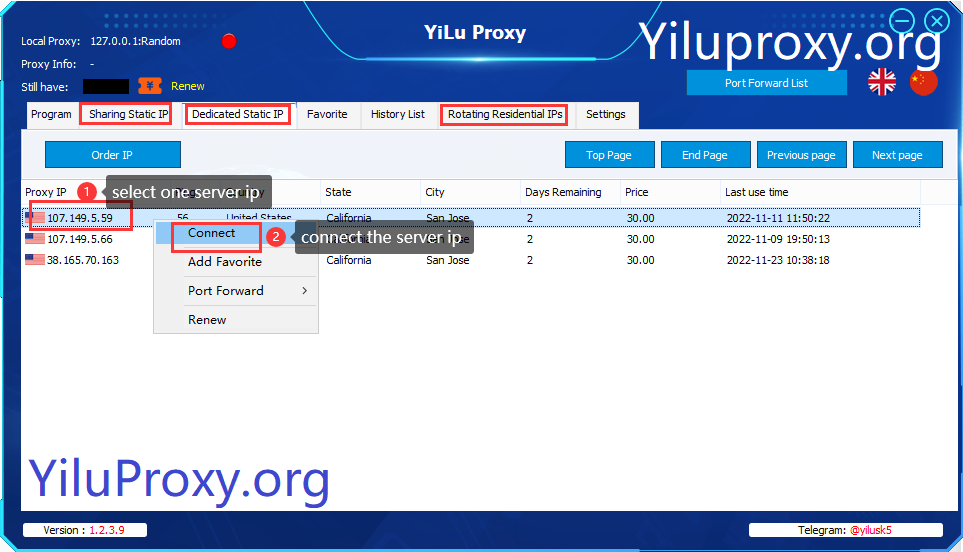Click last use time 2022-11-11 11:50:22
Screen dimensions: 963x552
(x=778, y=218)
